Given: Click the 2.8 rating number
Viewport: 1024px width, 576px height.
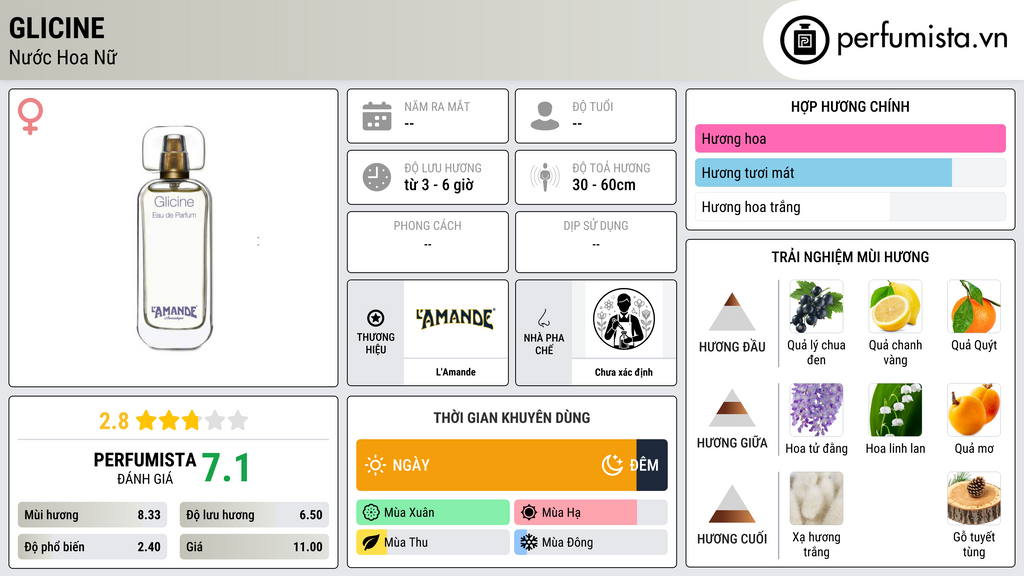Looking at the screenshot, I should pos(114,421).
